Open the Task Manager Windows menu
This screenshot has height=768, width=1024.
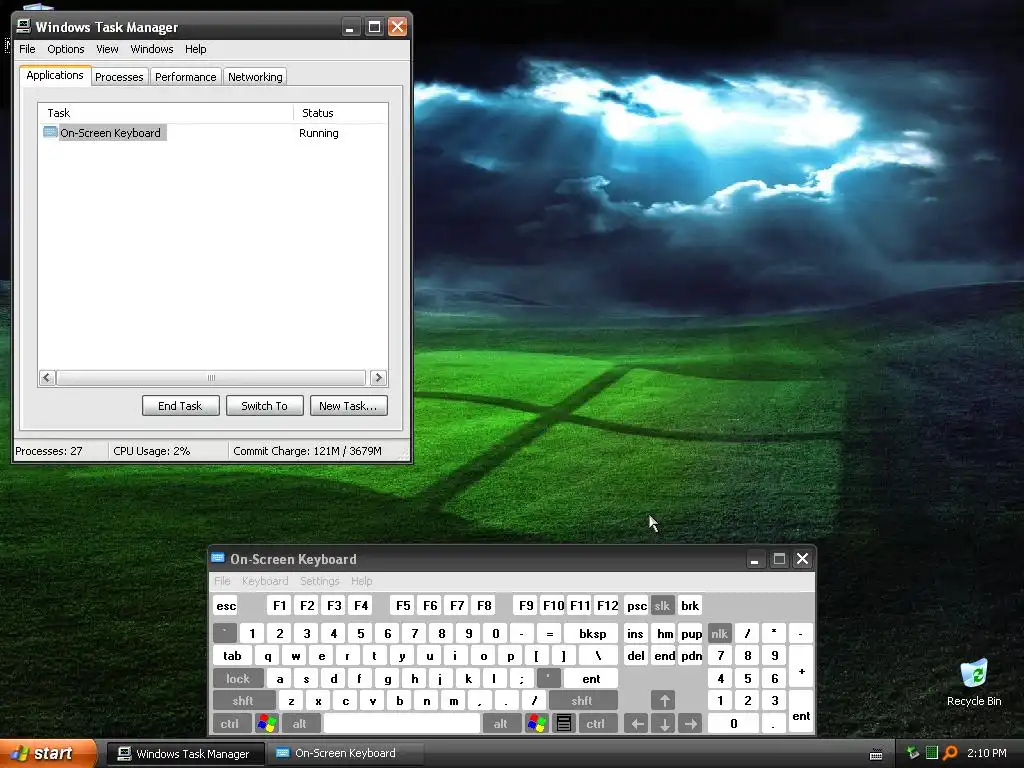pos(152,49)
